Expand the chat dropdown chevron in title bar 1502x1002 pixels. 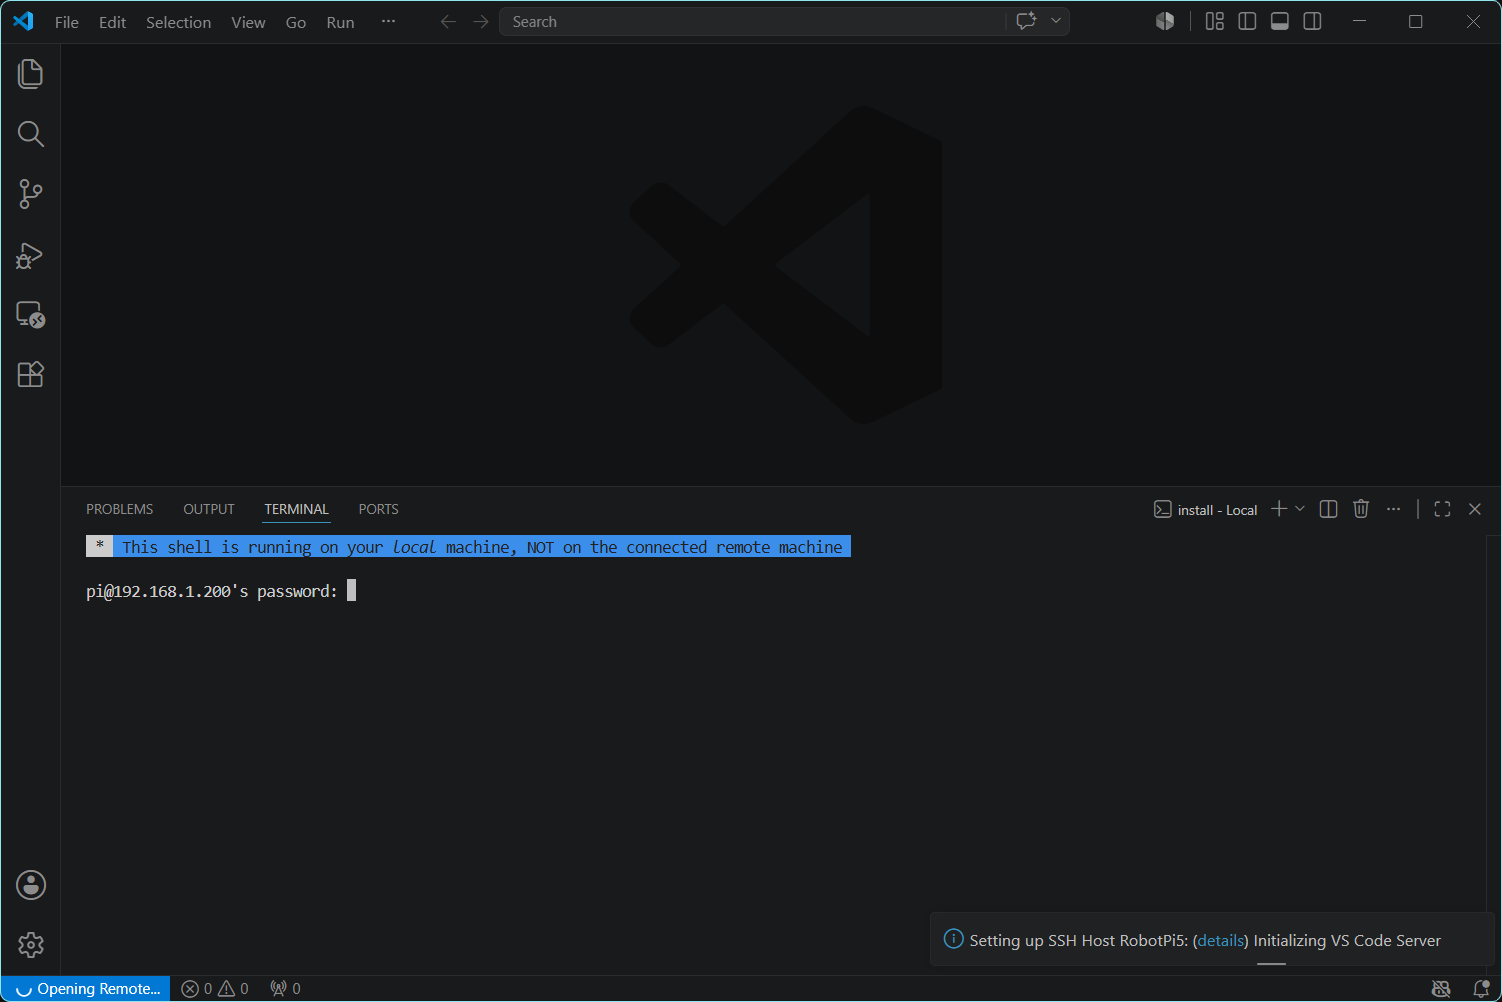point(1056,21)
